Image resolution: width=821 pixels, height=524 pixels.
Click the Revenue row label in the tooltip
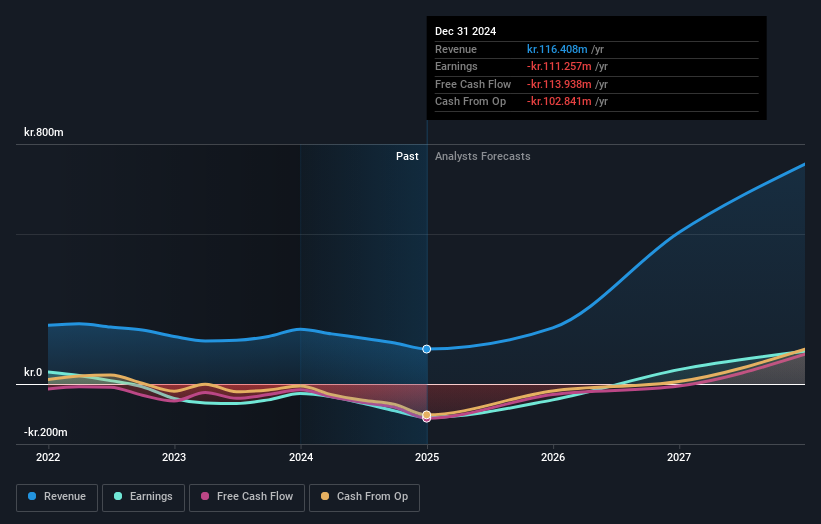(x=456, y=49)
